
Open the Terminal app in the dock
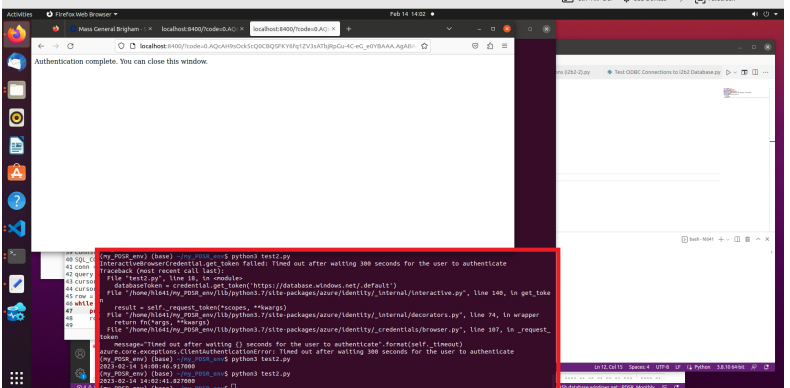[x=16, y=256]
